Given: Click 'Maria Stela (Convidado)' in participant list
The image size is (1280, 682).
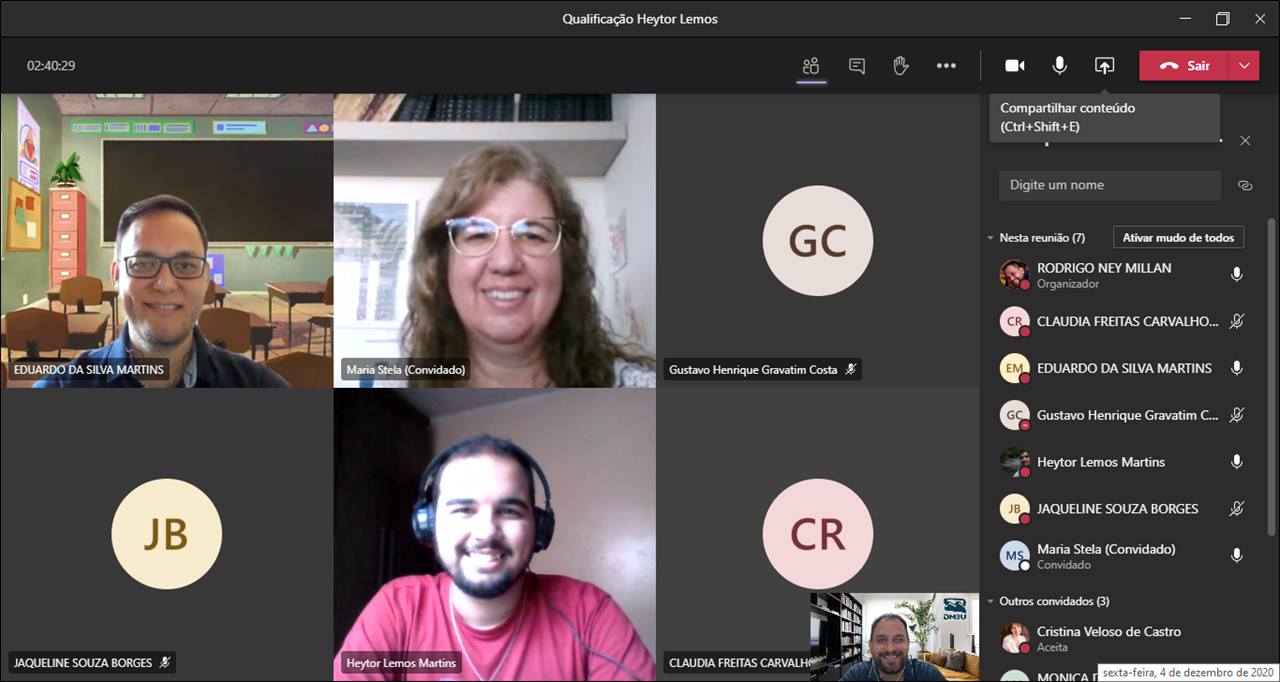Looking at the screenshot, I should click(x=1106, y=549).
